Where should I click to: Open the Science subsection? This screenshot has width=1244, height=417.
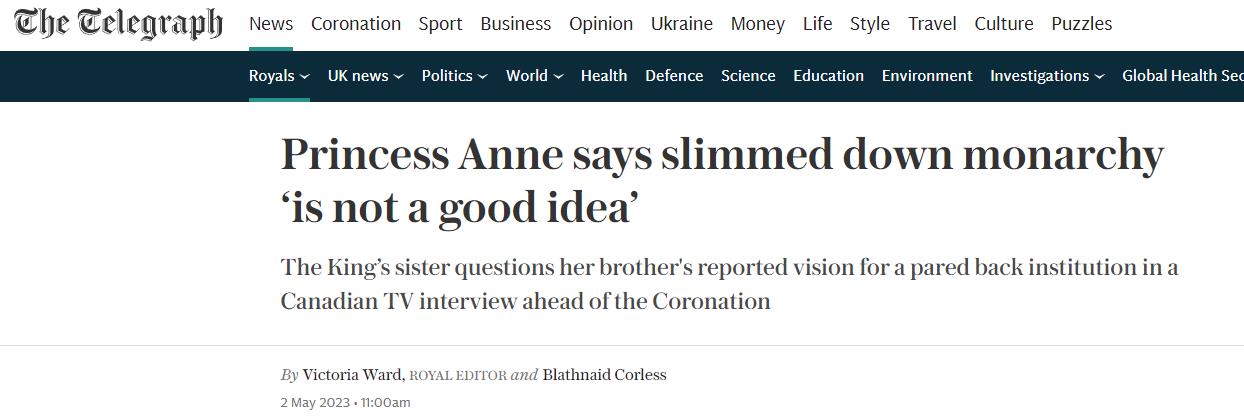pos(748,76)
